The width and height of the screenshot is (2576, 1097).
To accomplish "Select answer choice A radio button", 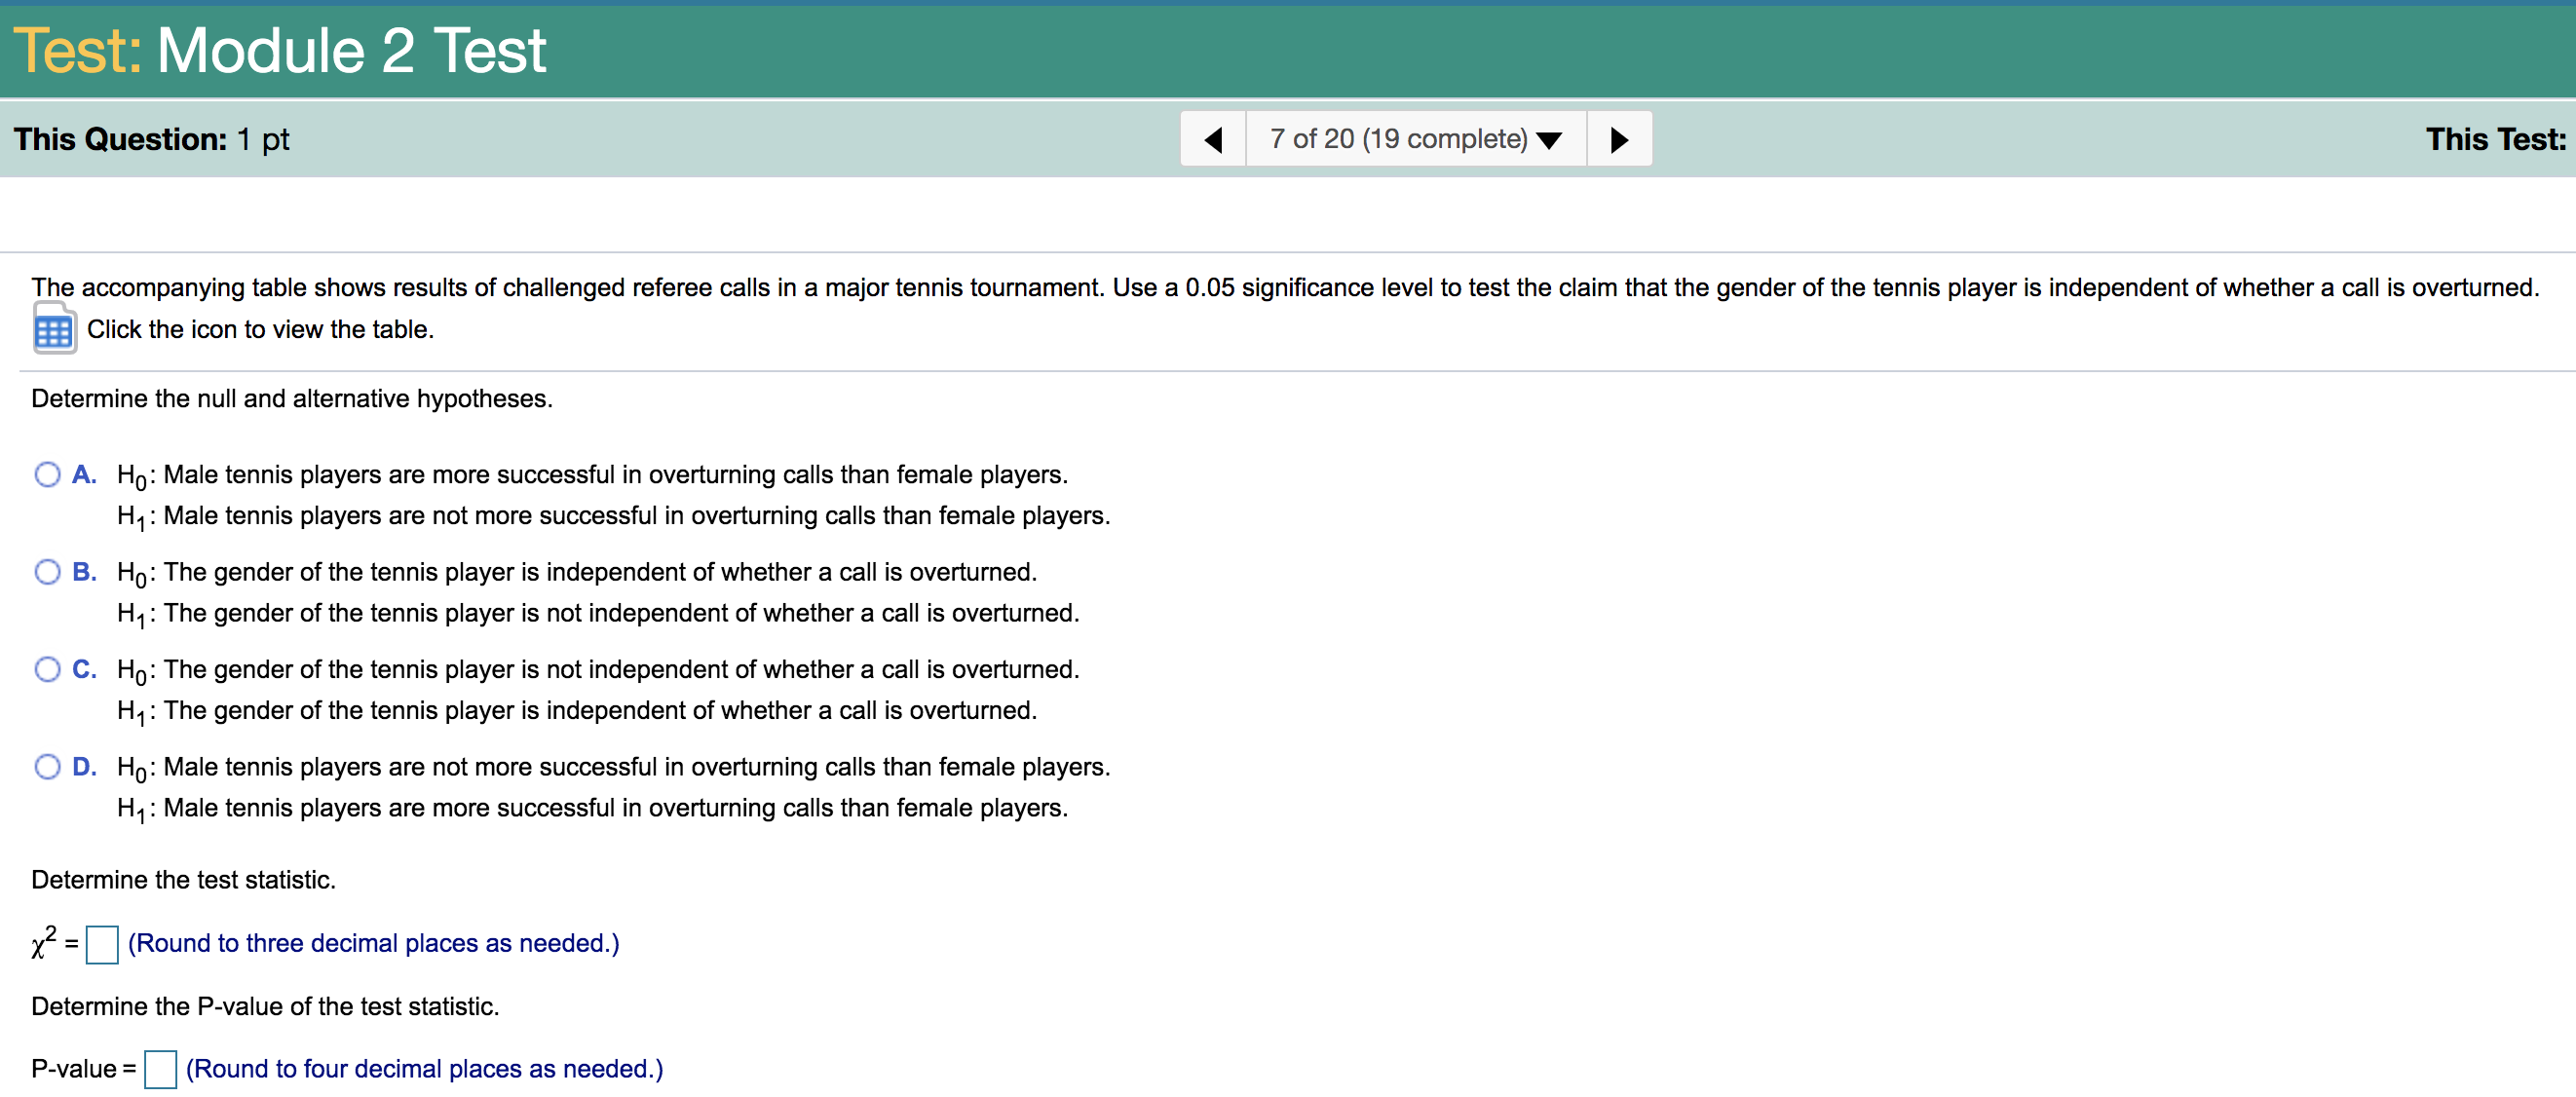I will coord(47,474).
